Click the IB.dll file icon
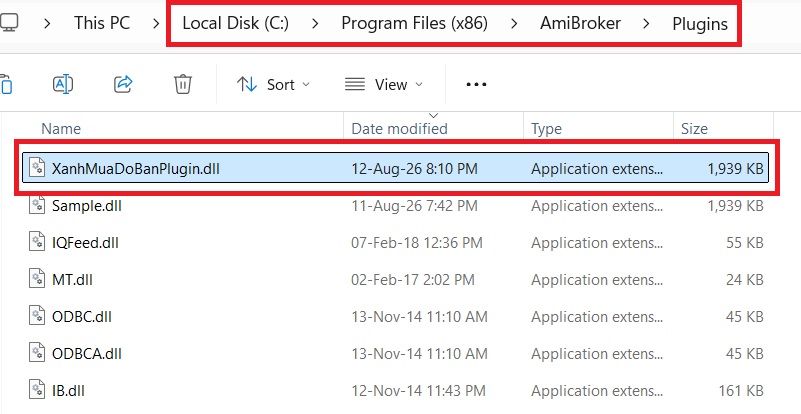 (x=37, y=390)
